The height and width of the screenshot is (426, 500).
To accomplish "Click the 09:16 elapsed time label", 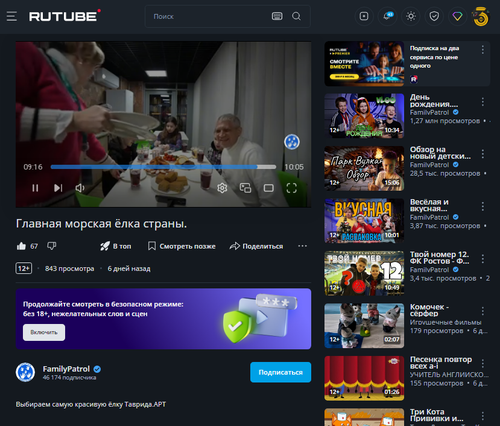I will tap(33, 167).
